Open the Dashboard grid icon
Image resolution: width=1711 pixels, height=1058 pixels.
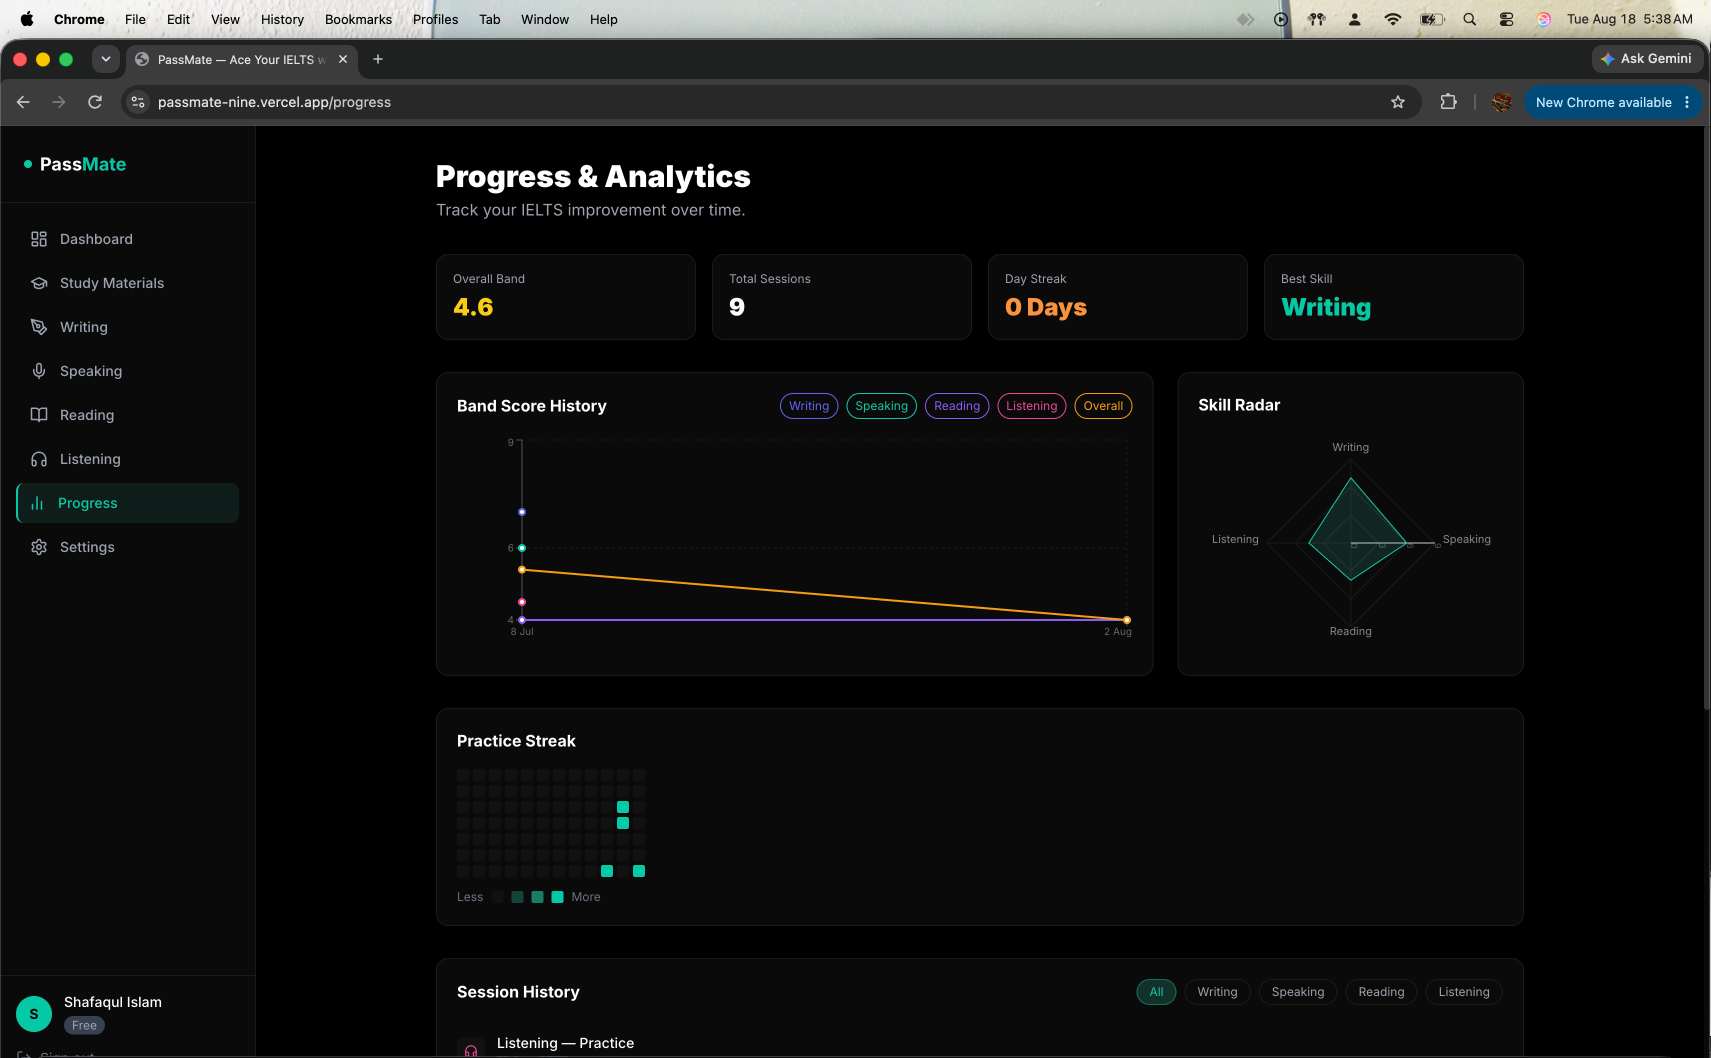coord(39,239)
